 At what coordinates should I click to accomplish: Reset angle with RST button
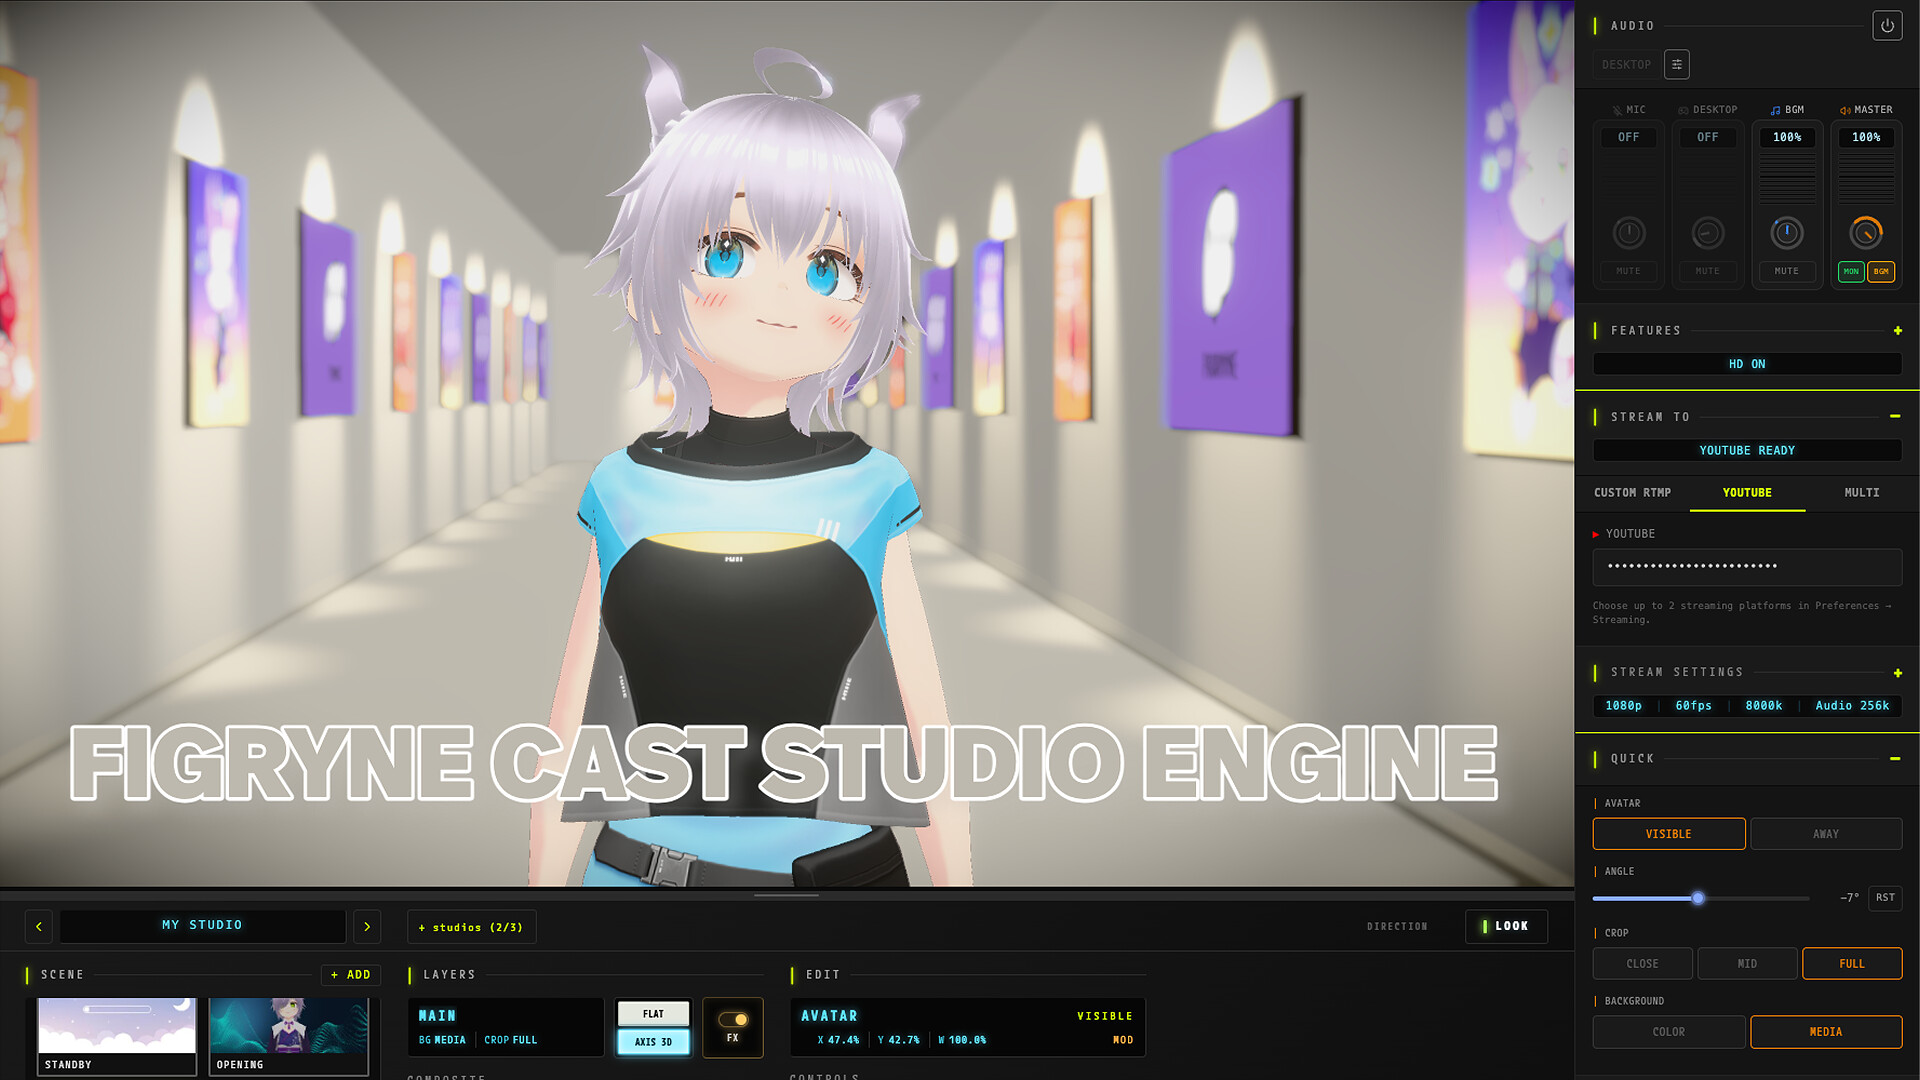(x=1885, y=898)
